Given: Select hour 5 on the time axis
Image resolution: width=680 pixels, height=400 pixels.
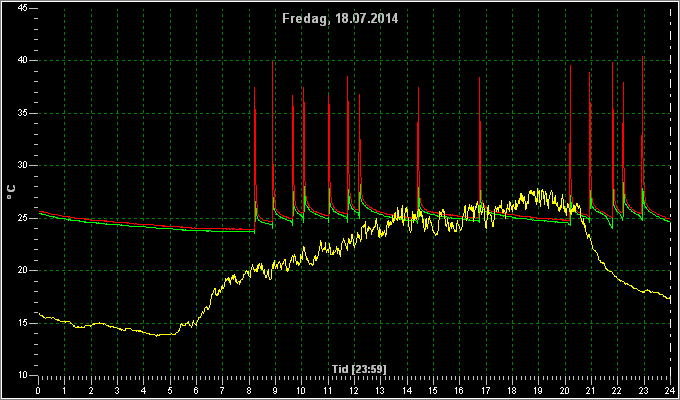Looking at the screenshot, I should [x=170, y=390].
